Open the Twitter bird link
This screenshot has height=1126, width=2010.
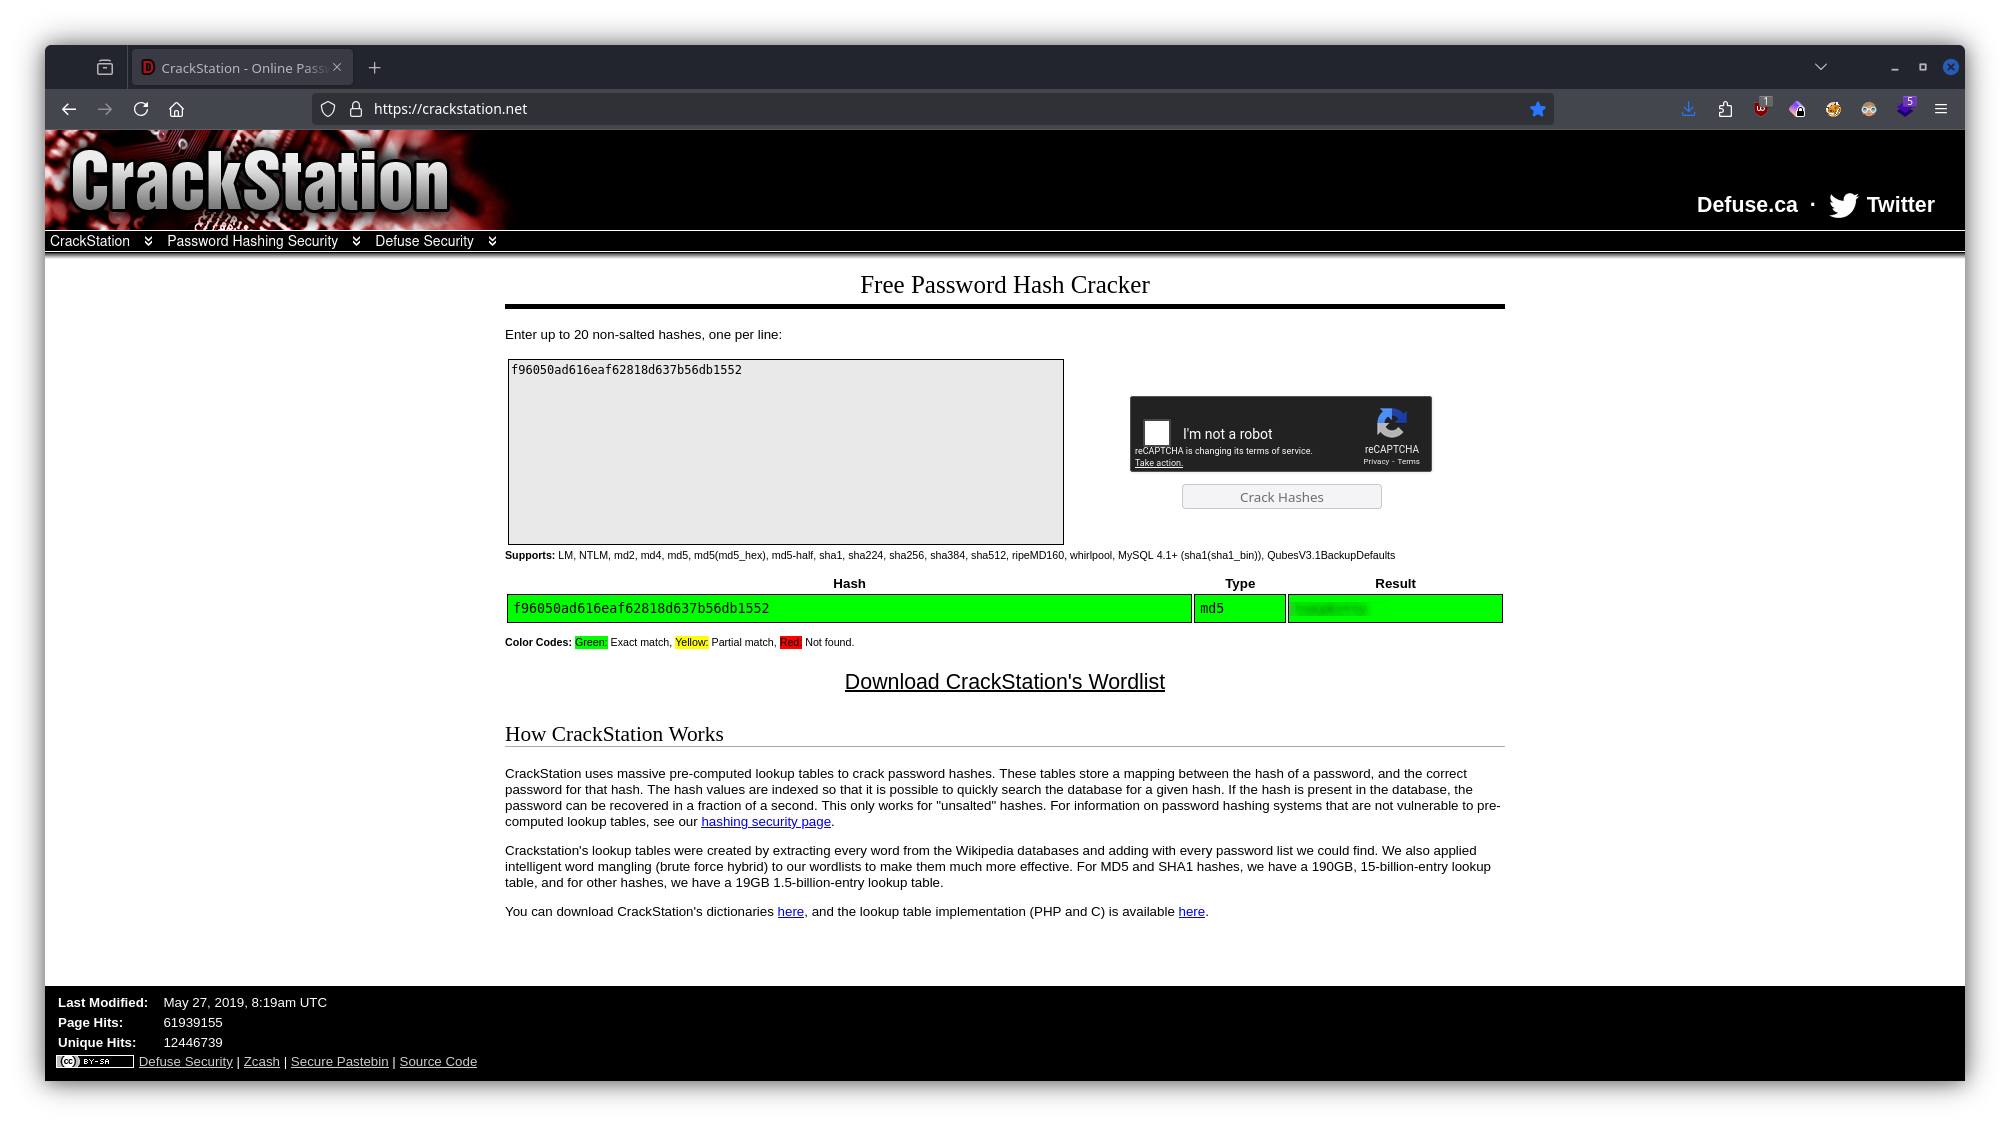(1881, 205)
